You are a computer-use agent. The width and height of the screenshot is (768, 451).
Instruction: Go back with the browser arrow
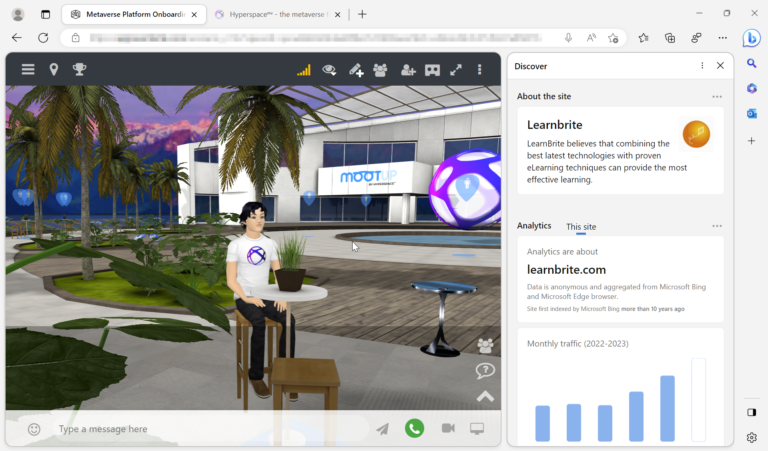[17, 38]
